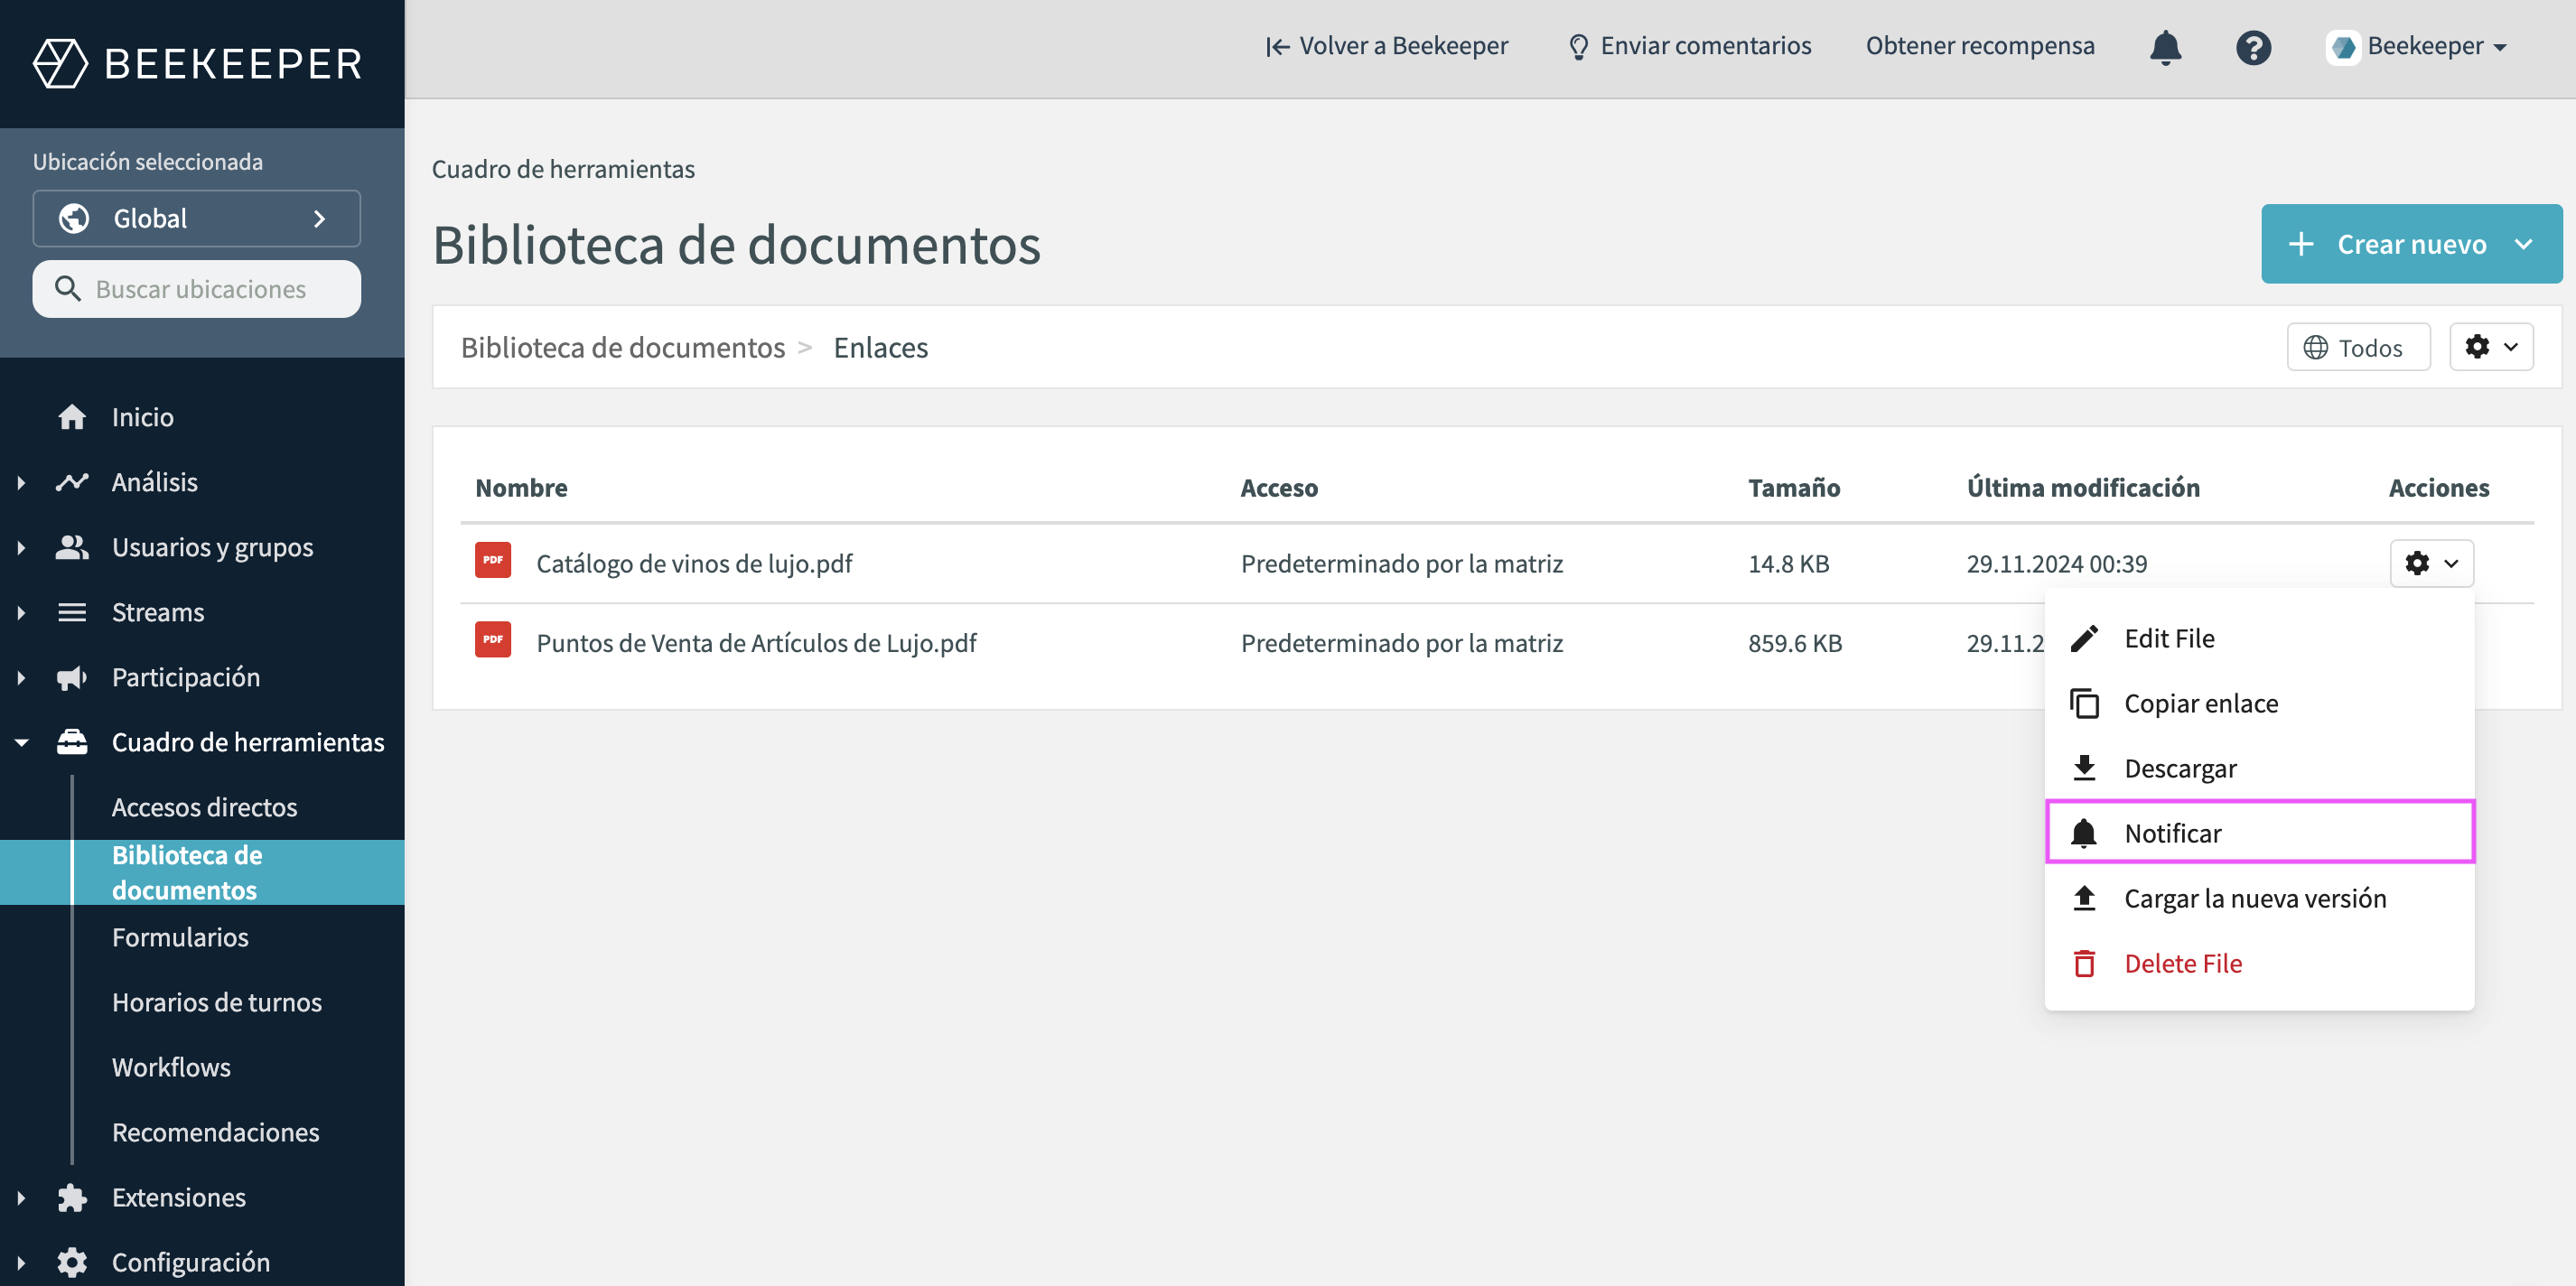
Task: Click the 859.6 KB size cell
Action: (1795, 643)
